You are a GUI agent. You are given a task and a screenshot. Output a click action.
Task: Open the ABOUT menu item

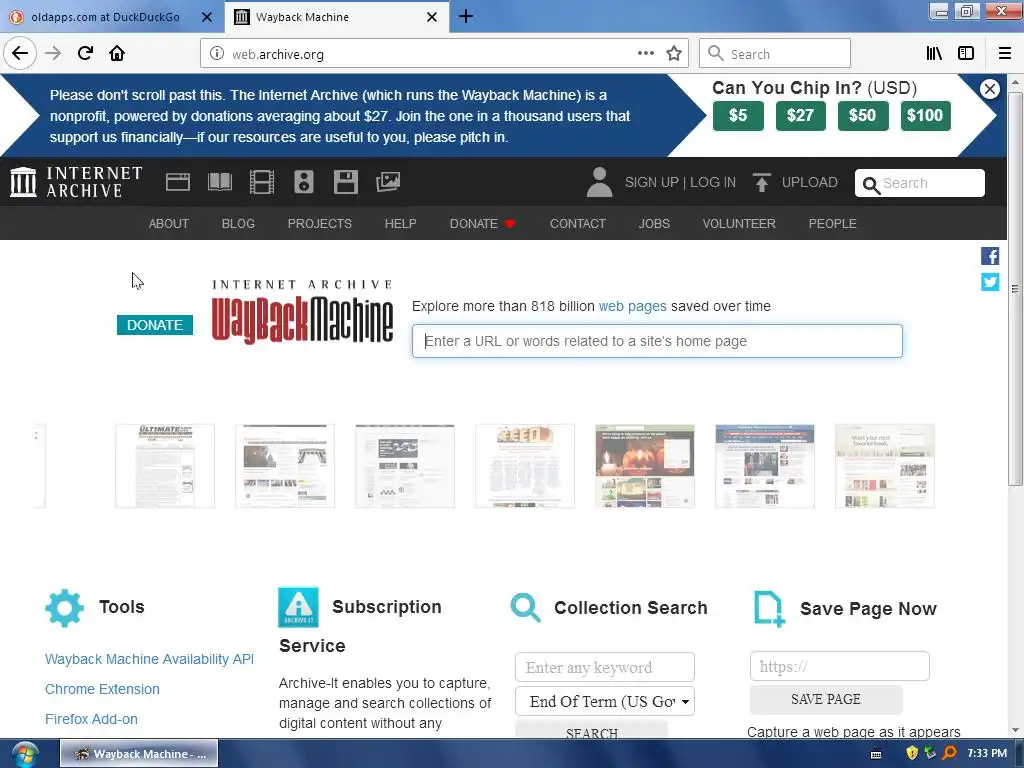click(168, 223)
